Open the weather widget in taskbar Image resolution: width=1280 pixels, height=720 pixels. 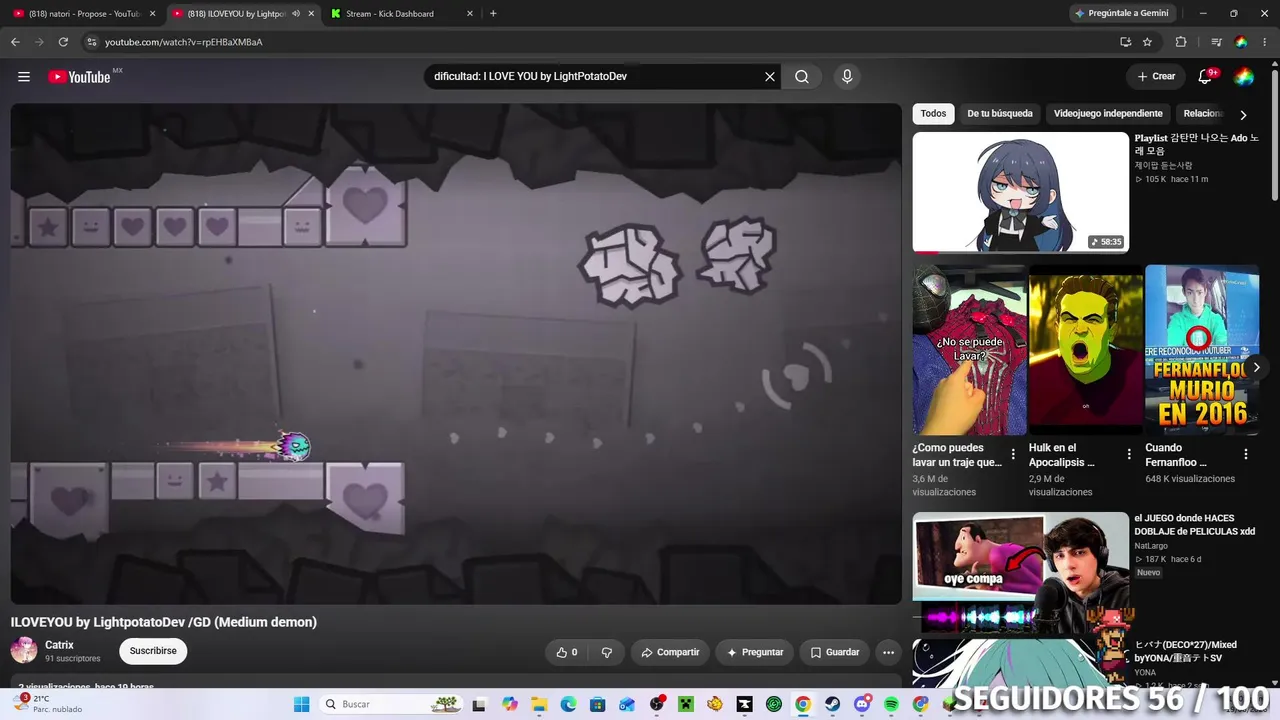point(45,704)
